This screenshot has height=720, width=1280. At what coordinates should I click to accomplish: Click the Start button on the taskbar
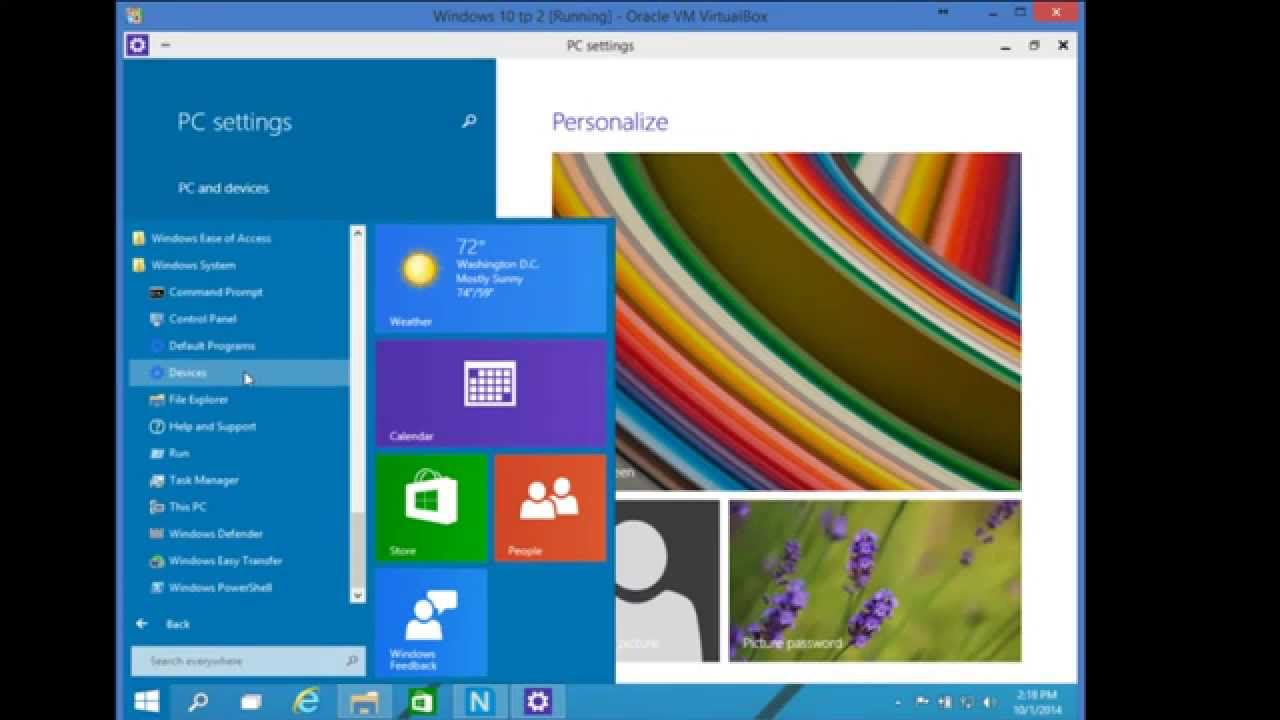148,702
